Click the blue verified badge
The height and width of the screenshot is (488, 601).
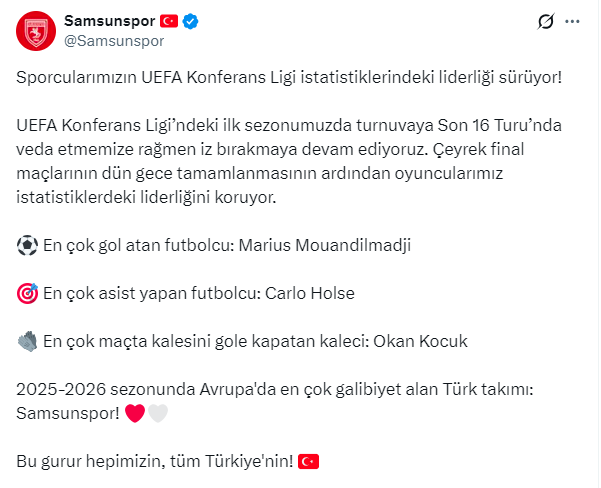(189, 21)
